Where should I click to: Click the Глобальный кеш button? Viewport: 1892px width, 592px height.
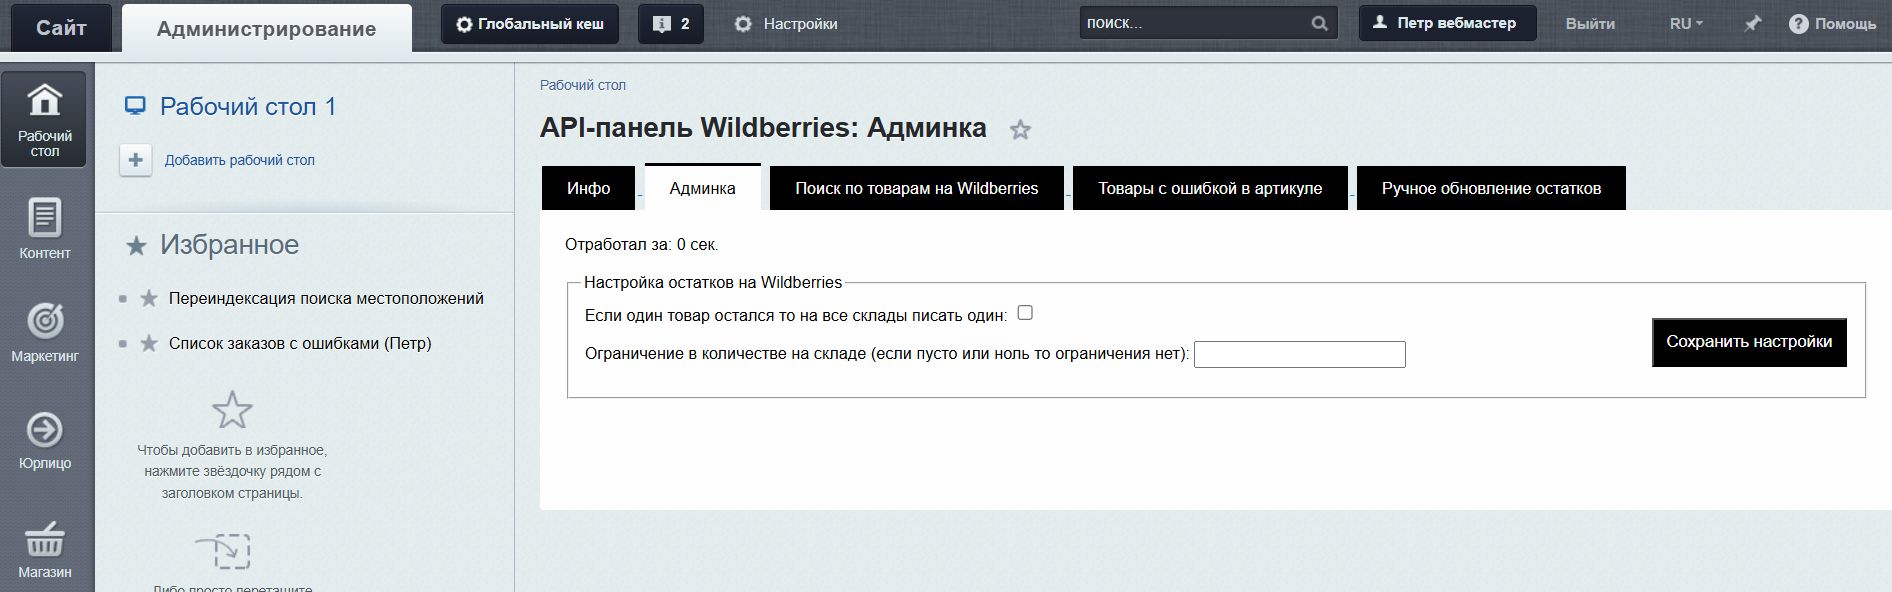pyautogui.click(x=530, y=24)
